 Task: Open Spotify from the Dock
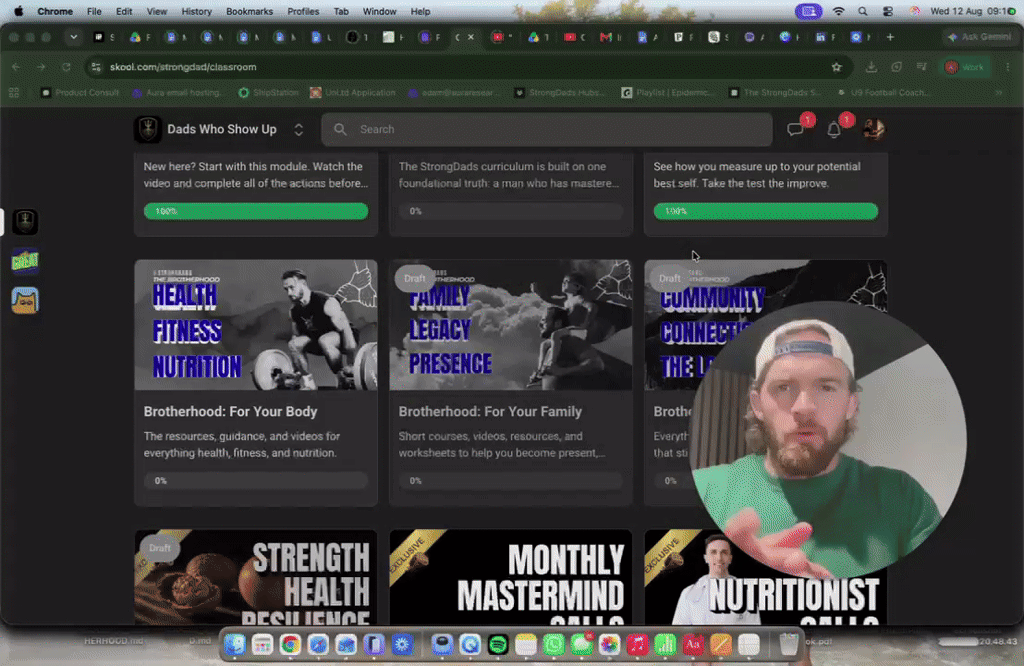[498, 645]
